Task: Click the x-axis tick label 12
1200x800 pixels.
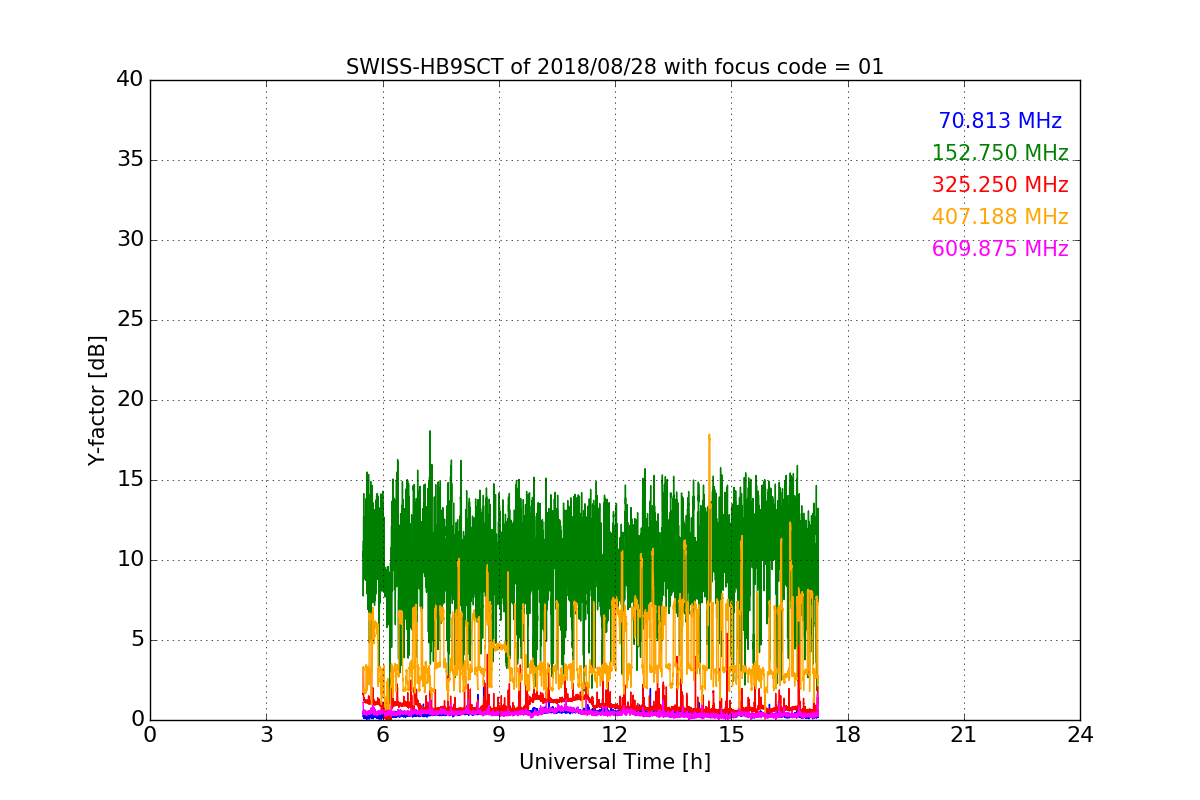Action: (x=615, y=735)
